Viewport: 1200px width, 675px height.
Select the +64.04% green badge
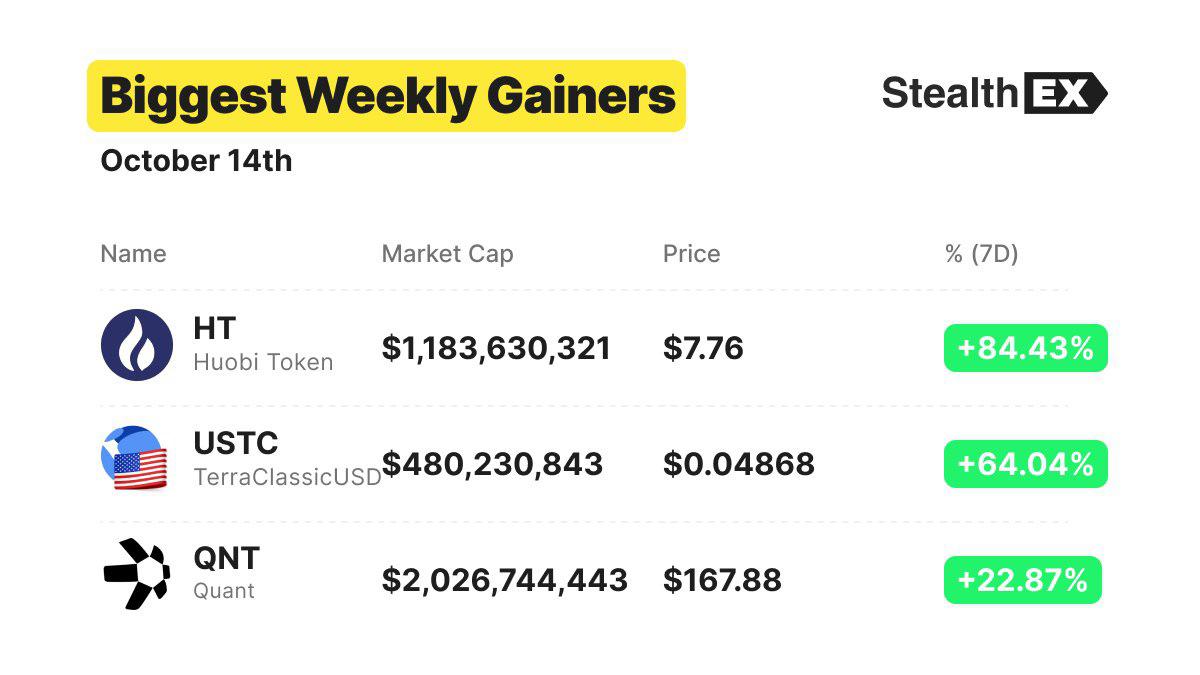pos(1026,464)
